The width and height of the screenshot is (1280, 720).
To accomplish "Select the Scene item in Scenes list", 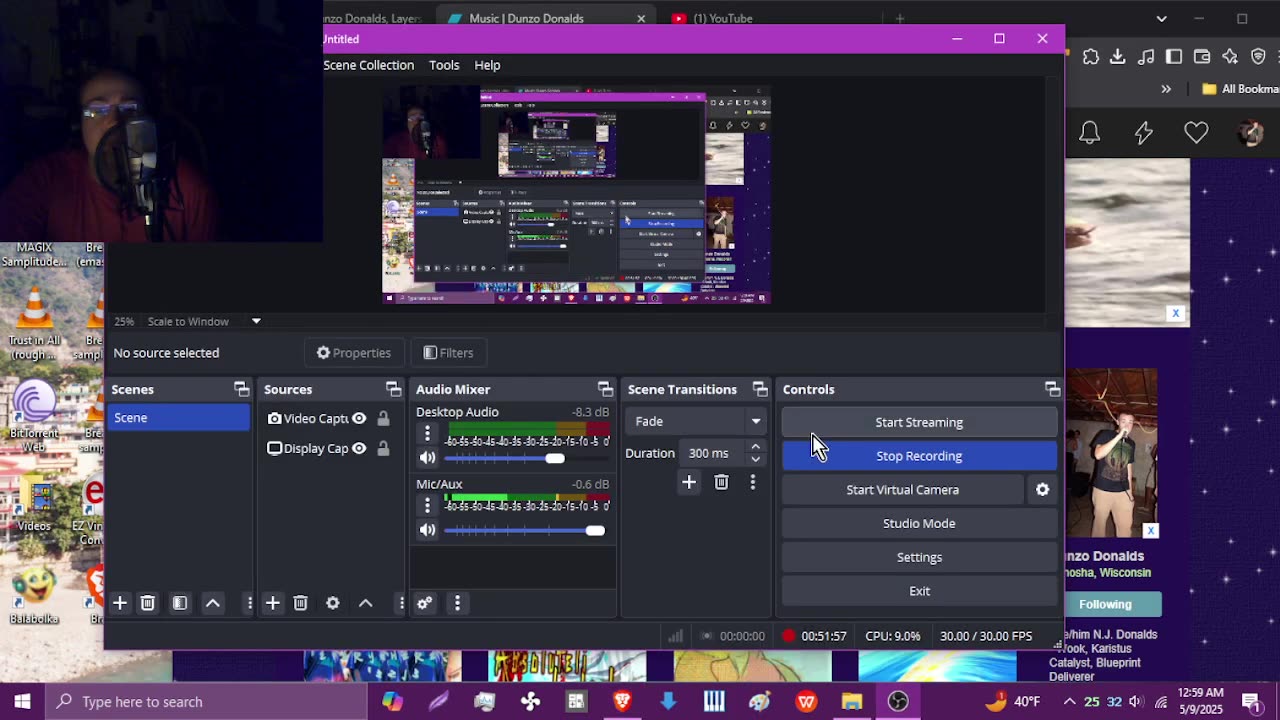I will click(178, 418).
